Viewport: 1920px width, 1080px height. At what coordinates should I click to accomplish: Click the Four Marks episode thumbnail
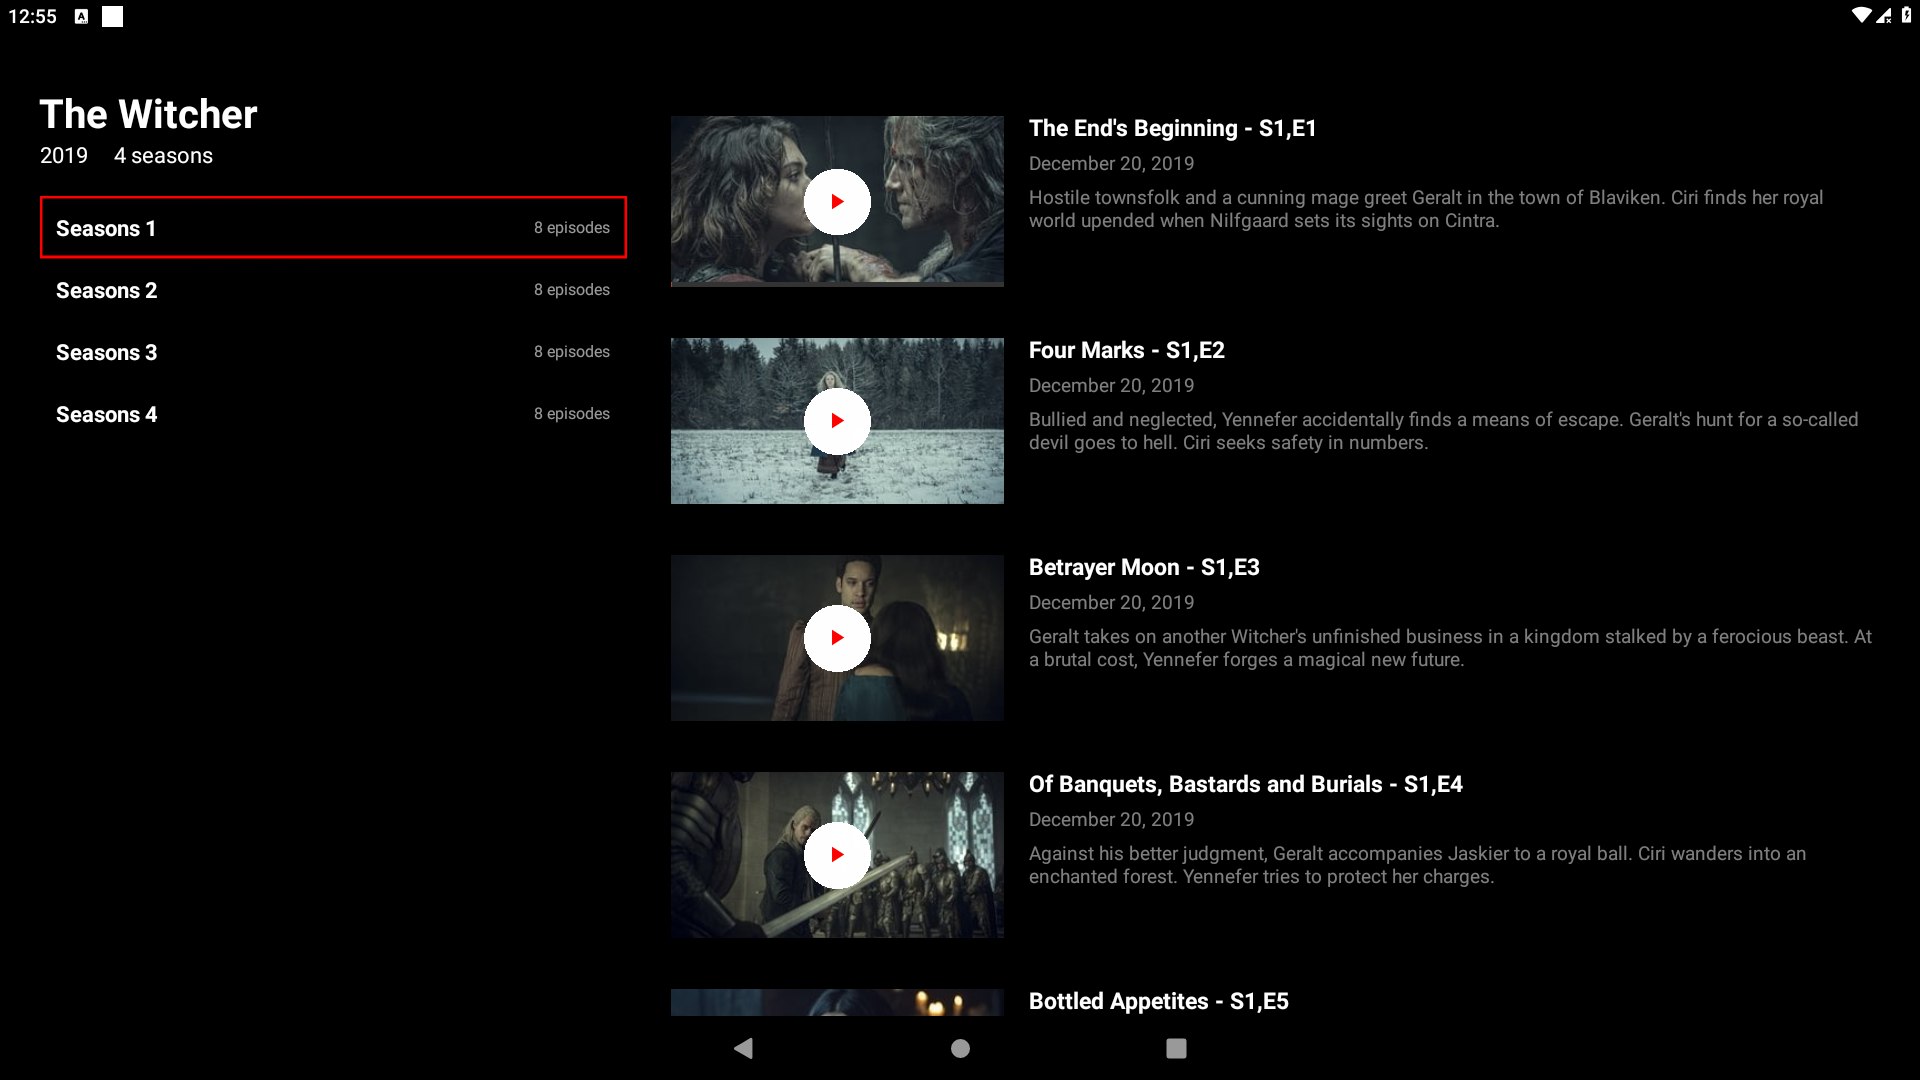[838, 420]
